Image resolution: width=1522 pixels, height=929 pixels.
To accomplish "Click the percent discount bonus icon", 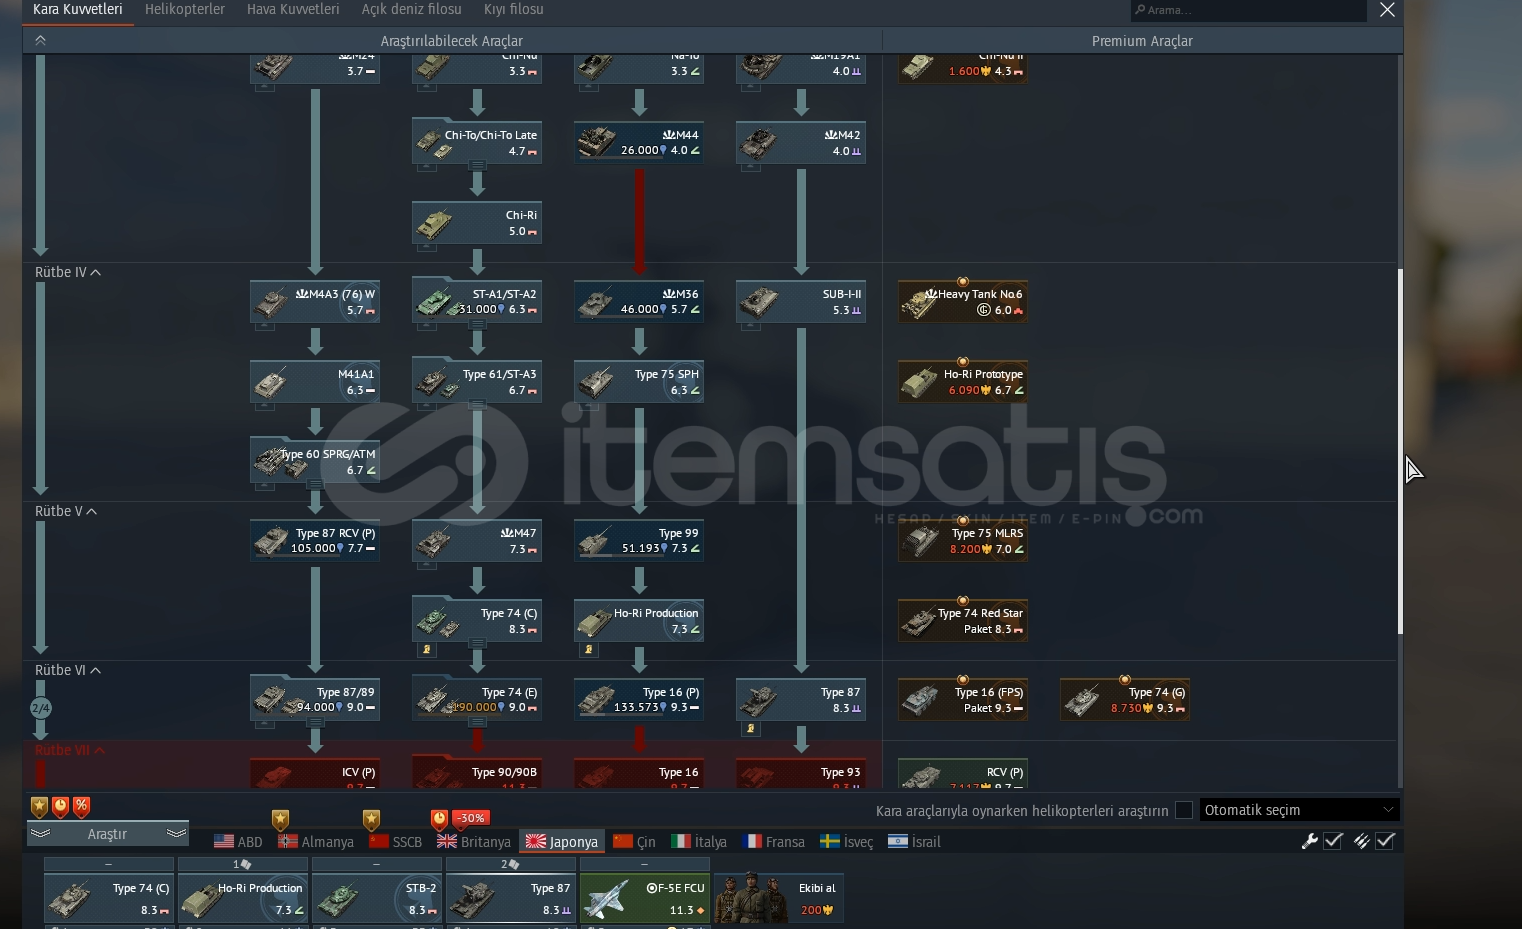I will 82,806.
